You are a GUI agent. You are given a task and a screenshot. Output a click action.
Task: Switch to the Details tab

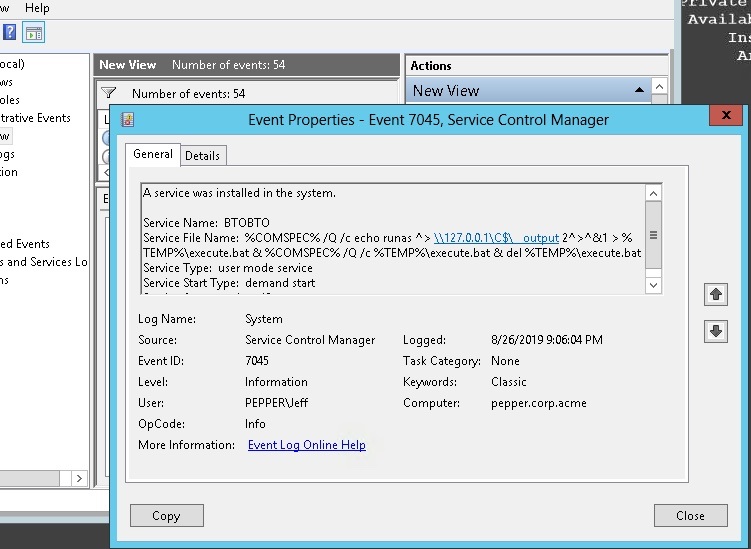[203, 156]
